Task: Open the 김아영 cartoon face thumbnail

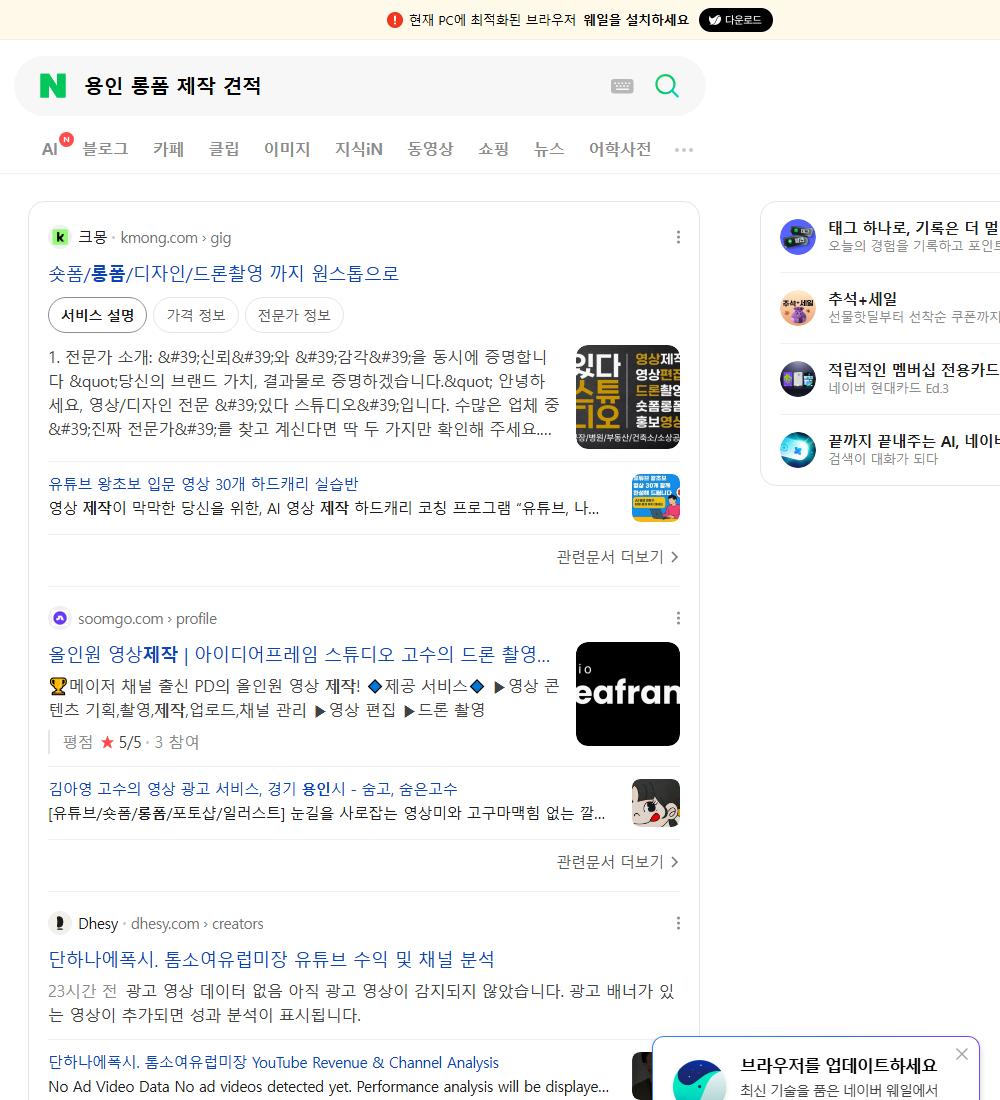Action: click(x=655, y=803)
